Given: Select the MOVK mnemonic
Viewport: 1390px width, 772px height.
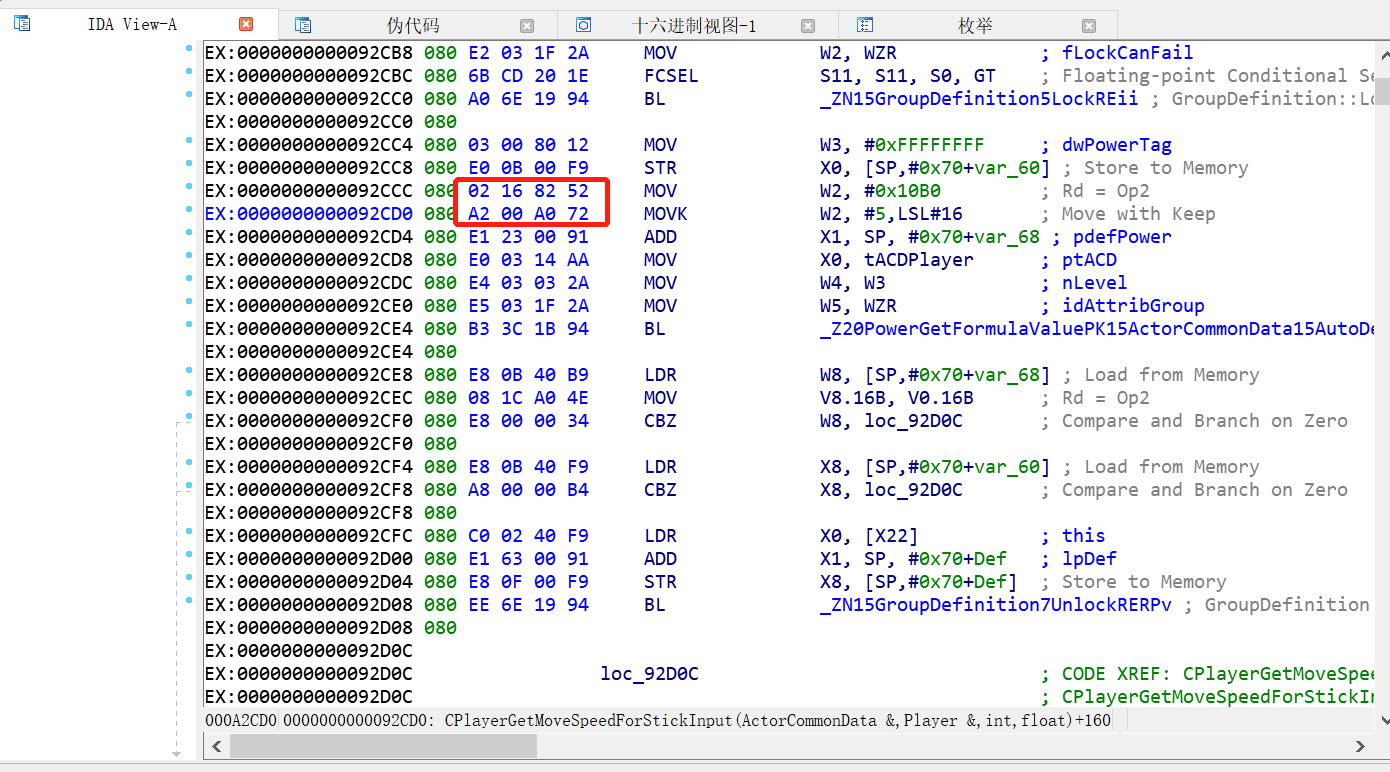Looking at the screenshot, I should pyautogui.click(x=666, y=214).
